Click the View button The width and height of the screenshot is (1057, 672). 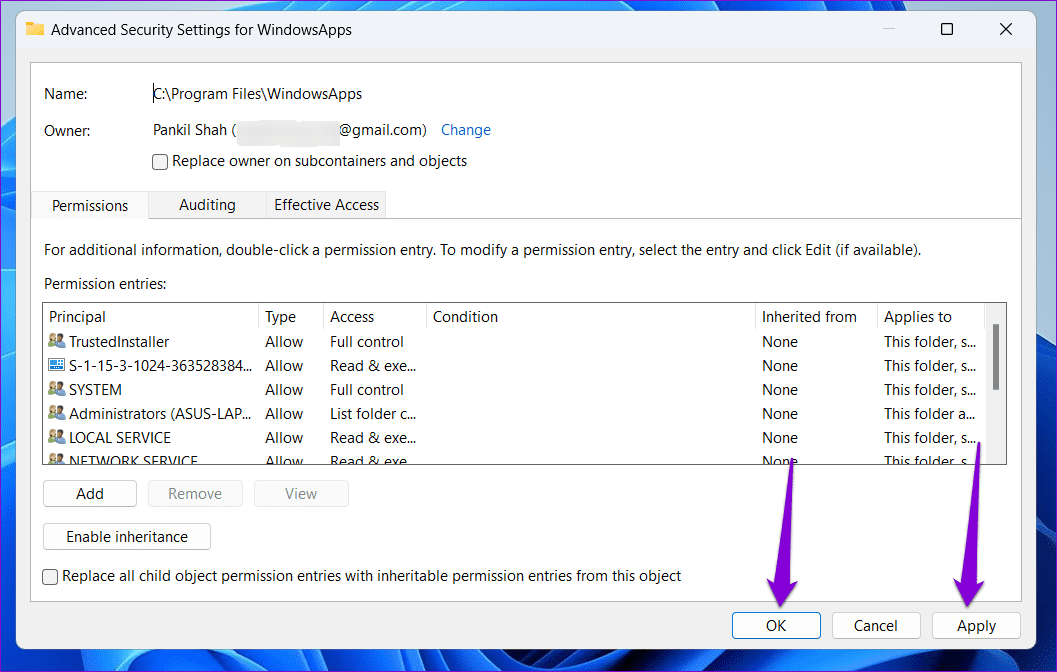click(301, 493)
